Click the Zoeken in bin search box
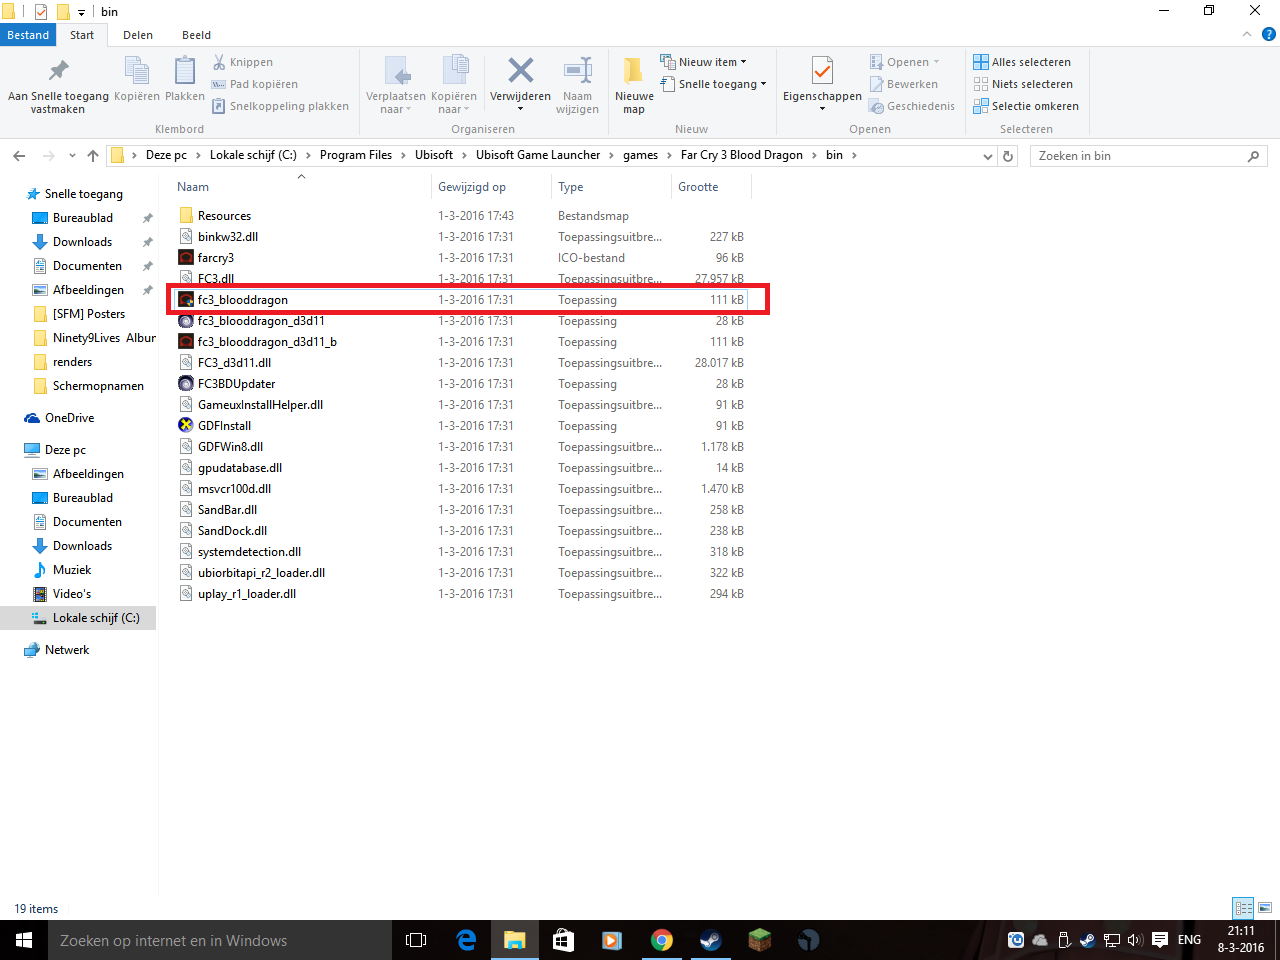Image resolution: width=1280 pixels, height=960 pixels. tap(1149, 156)
